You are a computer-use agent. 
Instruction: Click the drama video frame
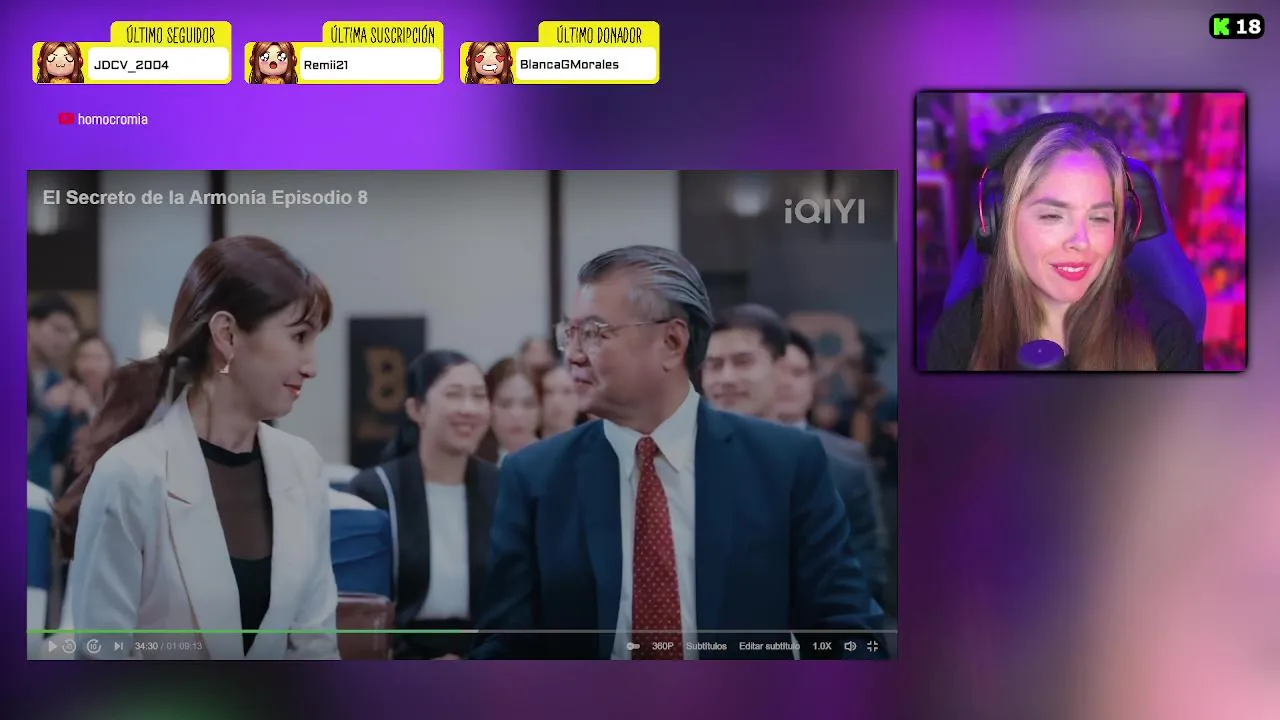[462, 415]
